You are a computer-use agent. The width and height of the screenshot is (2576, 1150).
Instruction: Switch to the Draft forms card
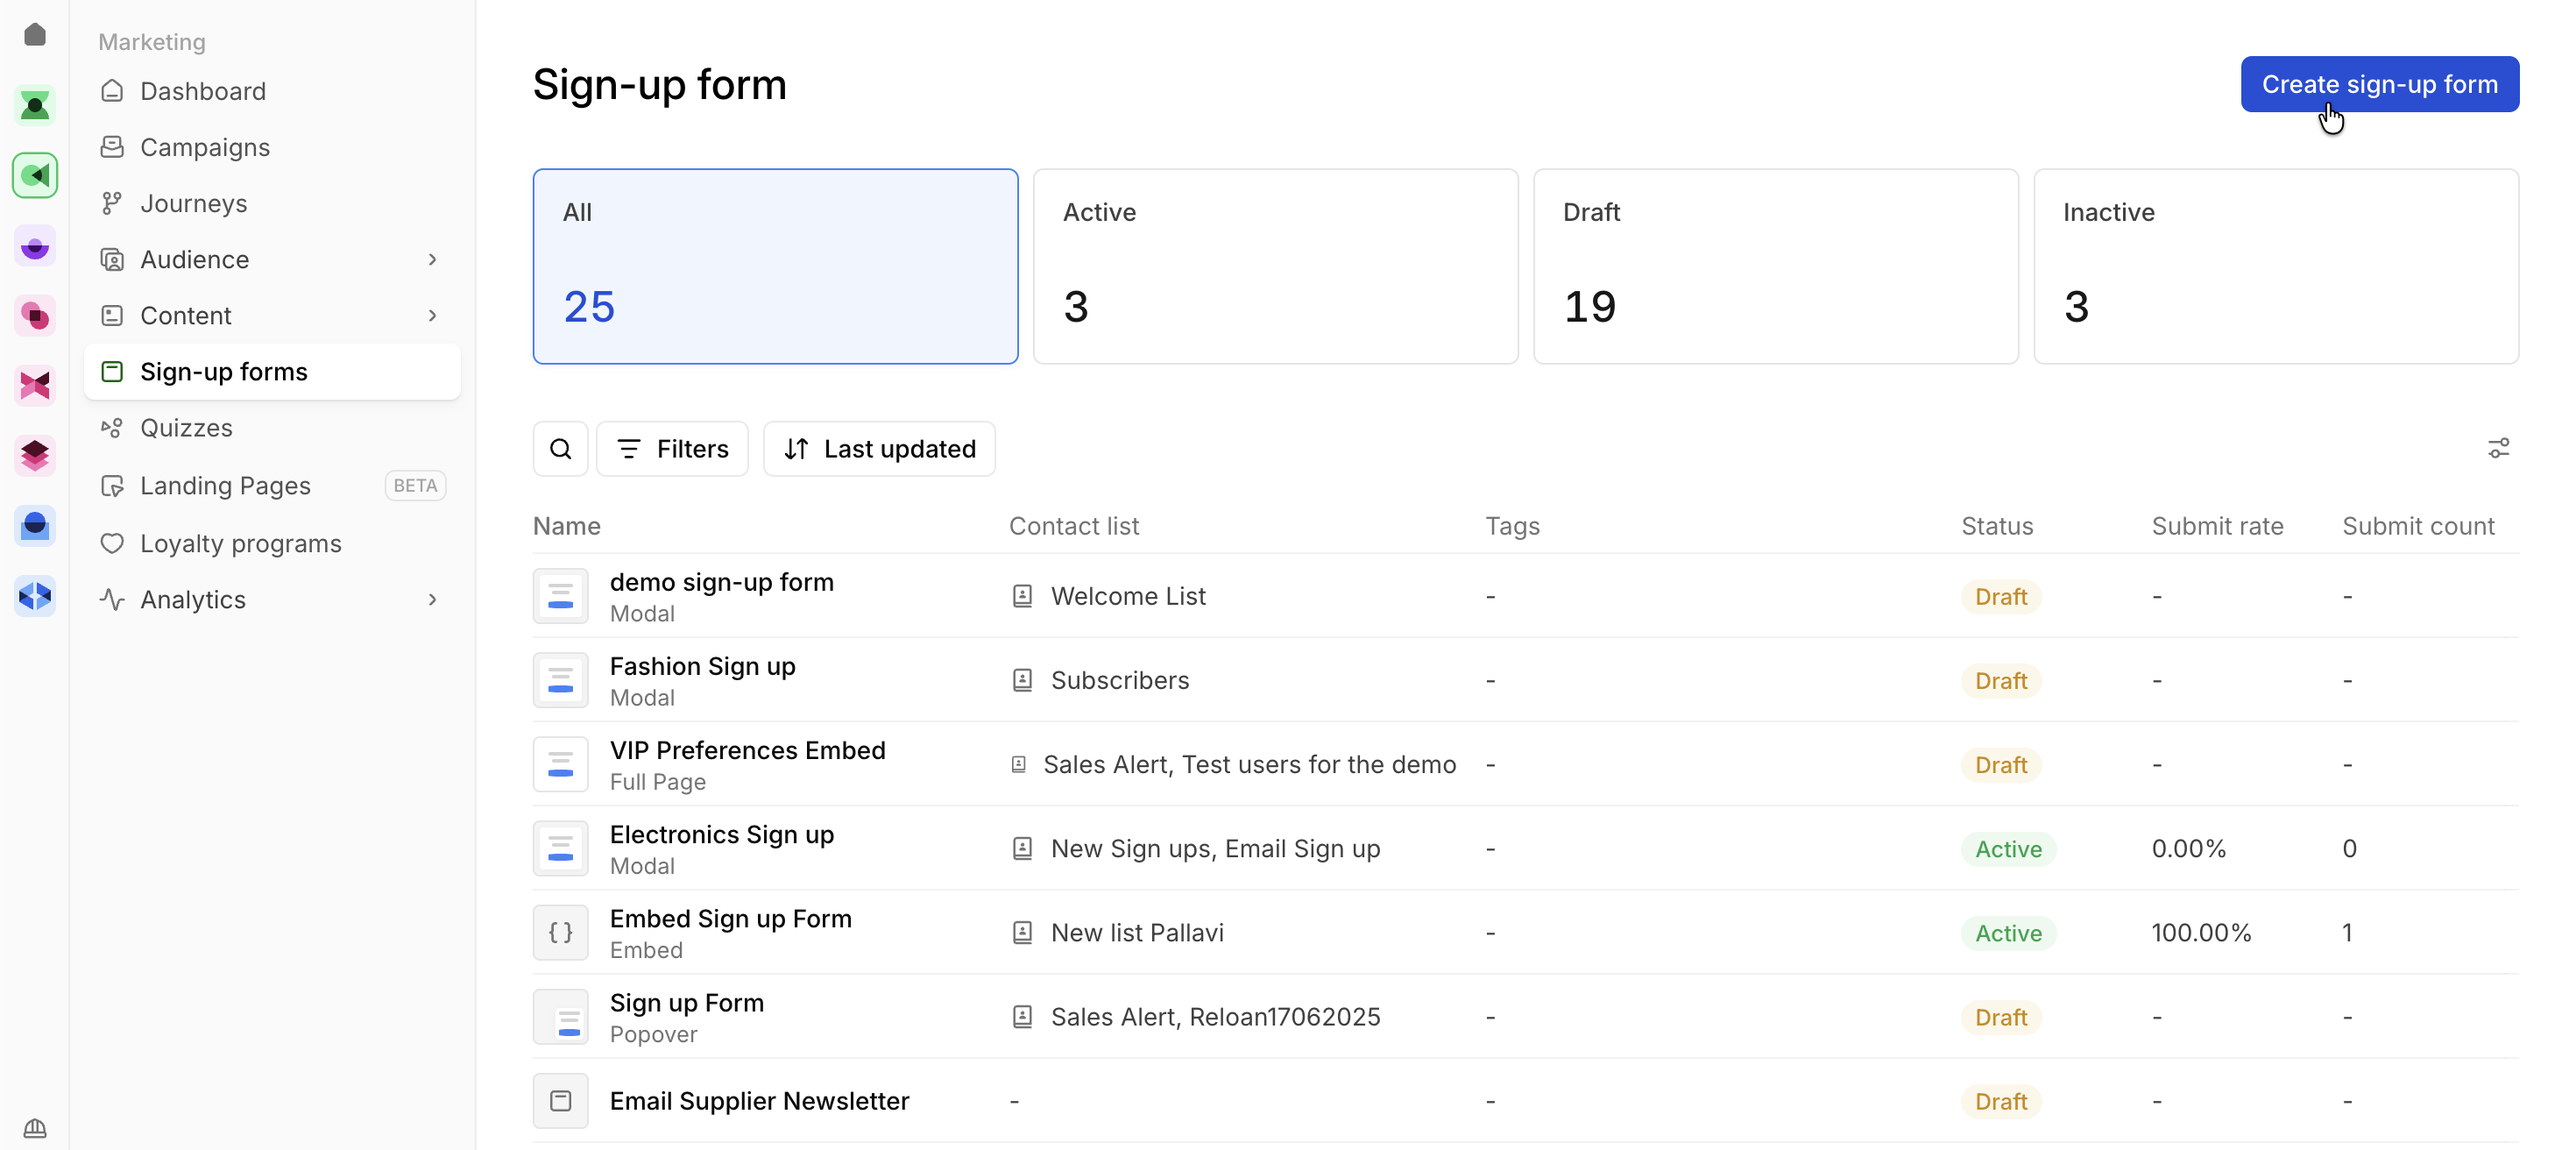coord(1775,266)
